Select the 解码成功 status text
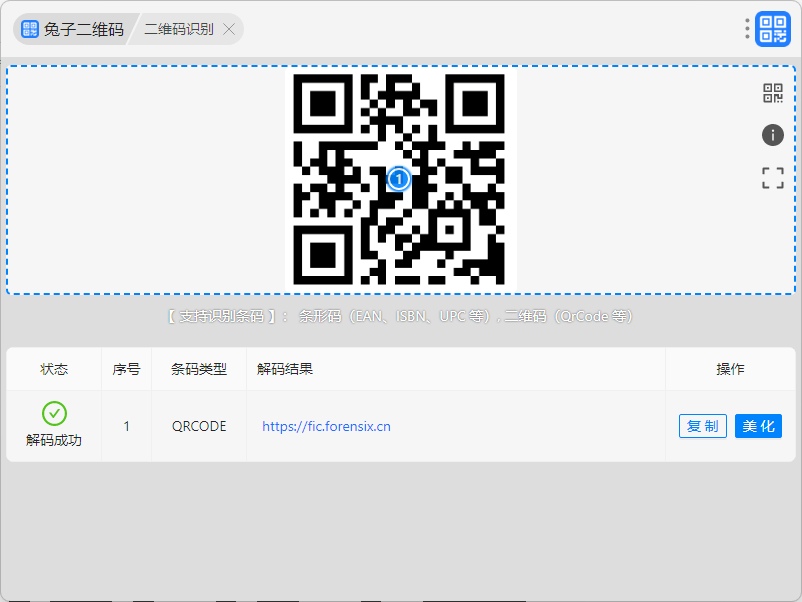 [54, 440]
